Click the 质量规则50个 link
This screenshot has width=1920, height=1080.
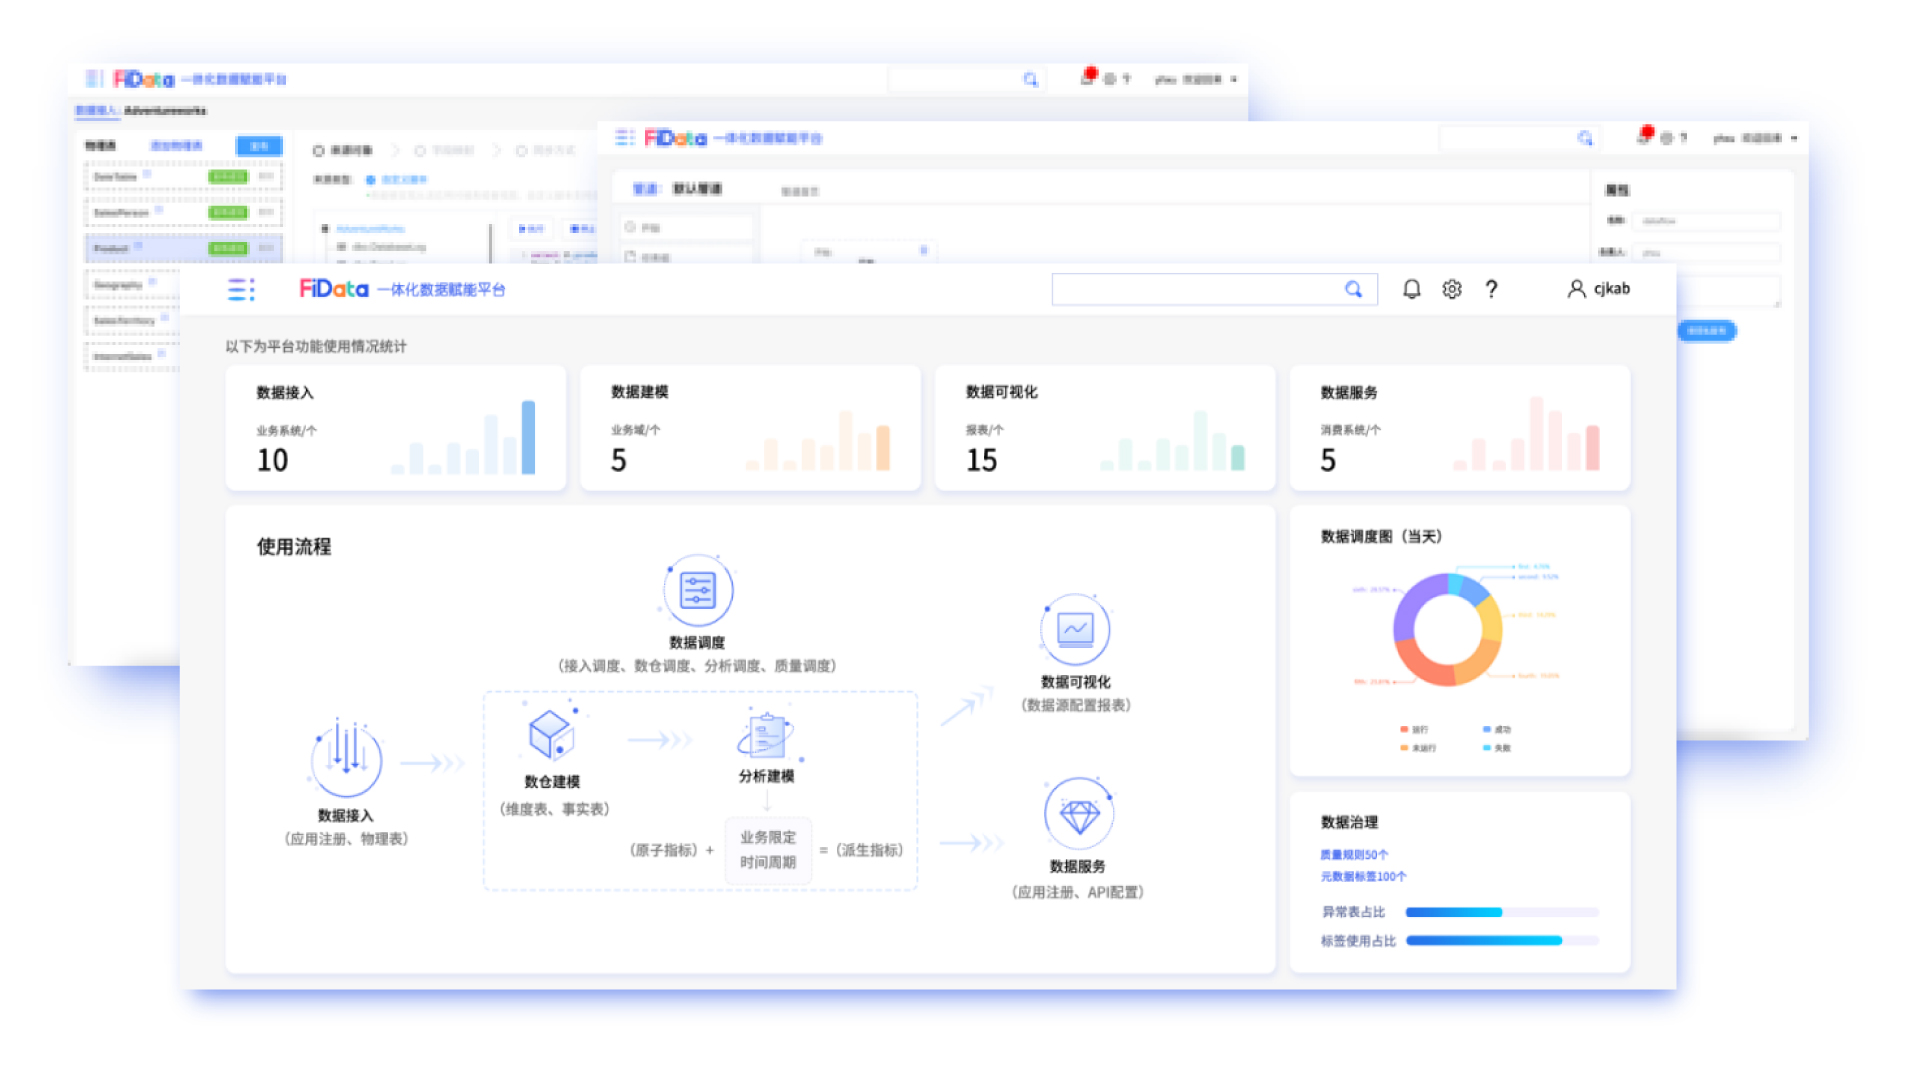pos(1354,855)
